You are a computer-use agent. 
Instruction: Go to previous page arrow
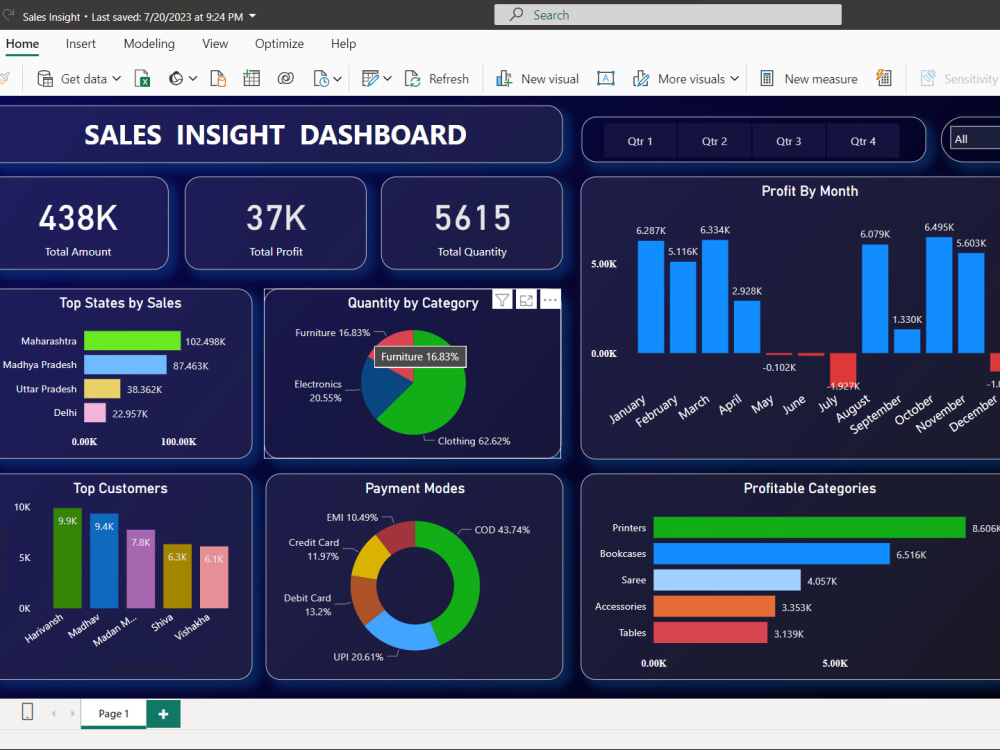click(x=54, y=713)
